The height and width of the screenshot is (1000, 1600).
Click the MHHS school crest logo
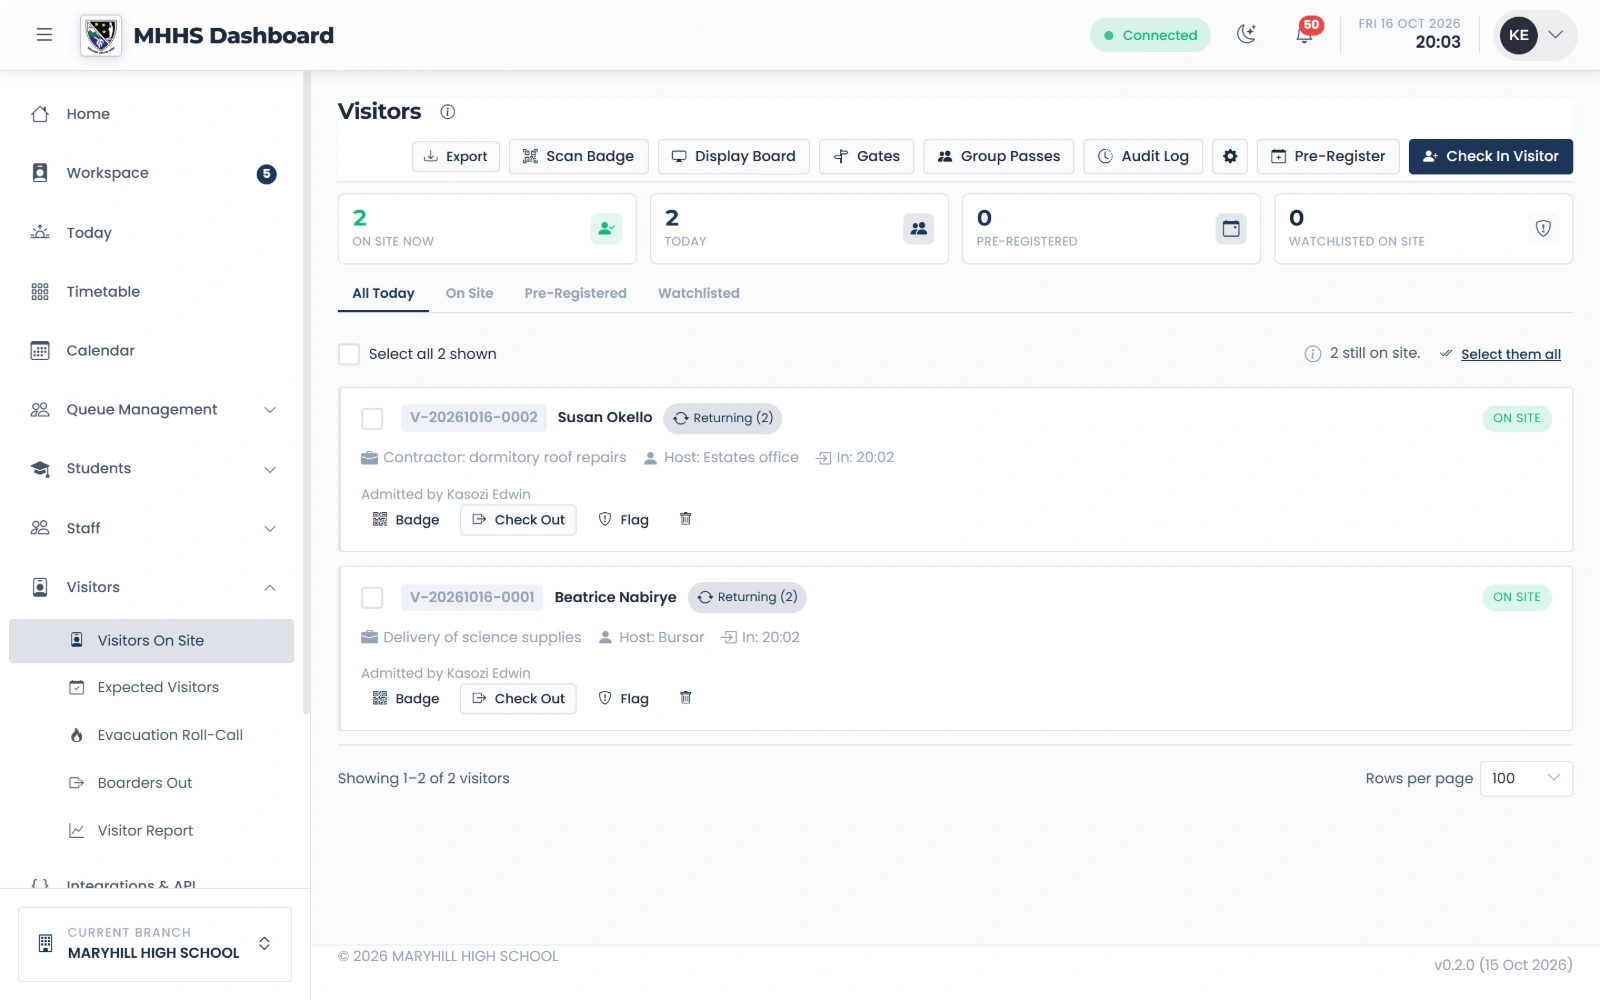tap(101, 35)
